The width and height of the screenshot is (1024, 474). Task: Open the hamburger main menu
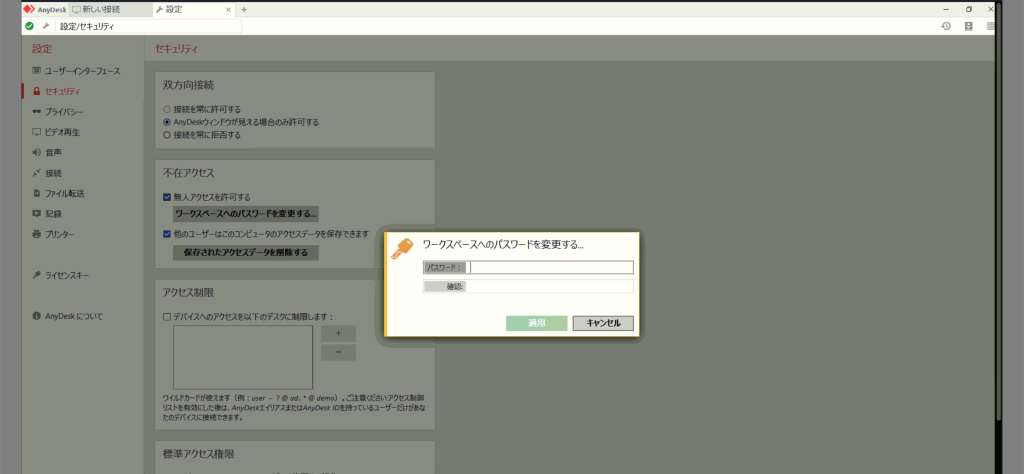pyautogui.click(x=991, y=26)
